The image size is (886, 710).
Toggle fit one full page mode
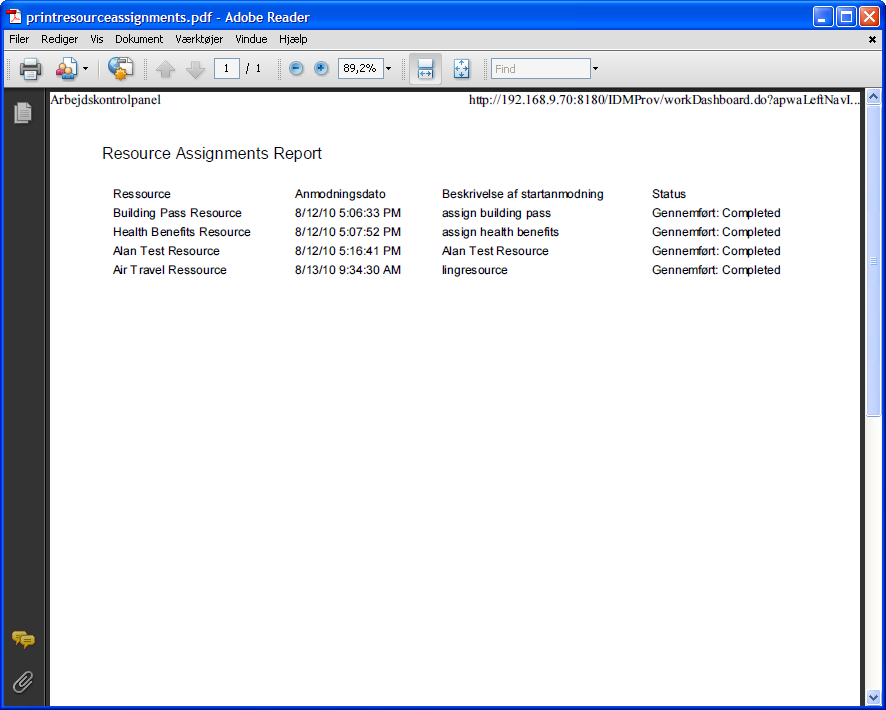pyautogui.click(x=461, y=69)
